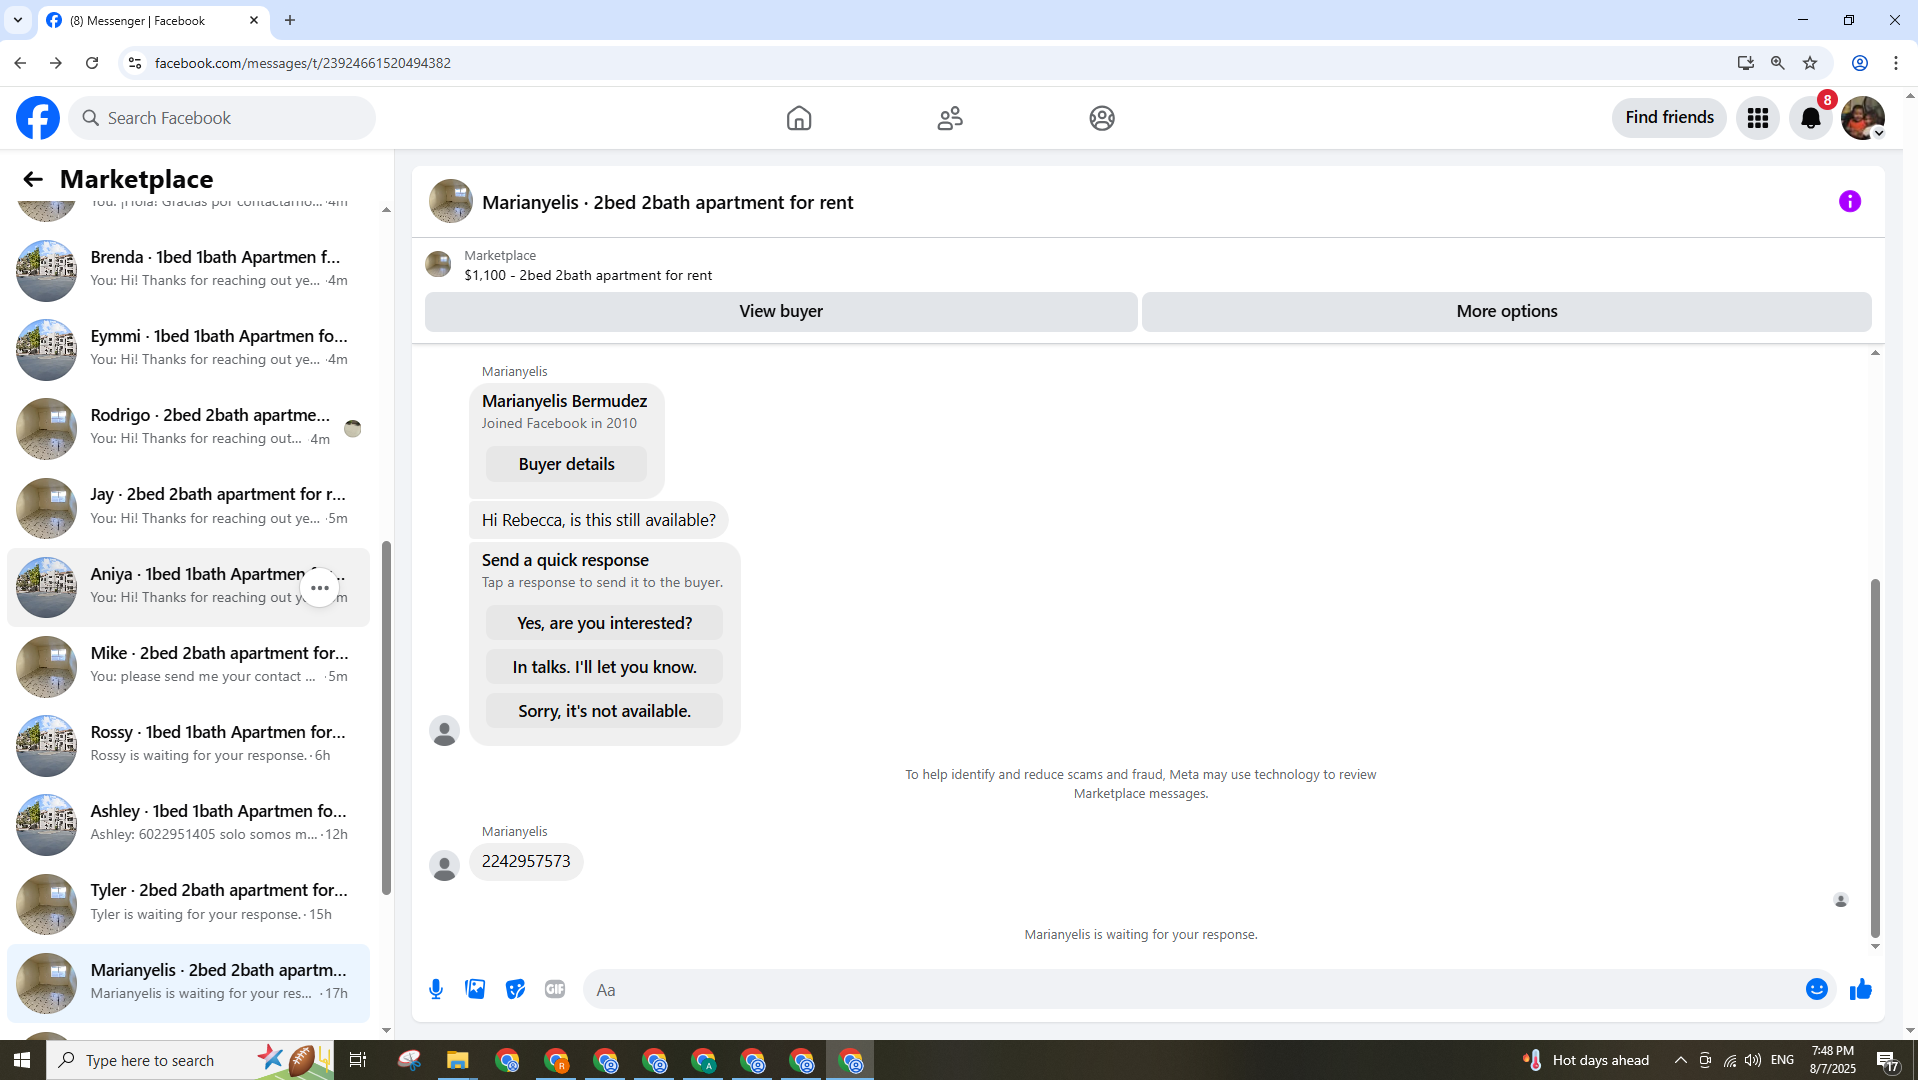The image size is (1918, 1080).
Task: Open Rossy's 1bed 1bath conversation
Action: pos(188,745)
